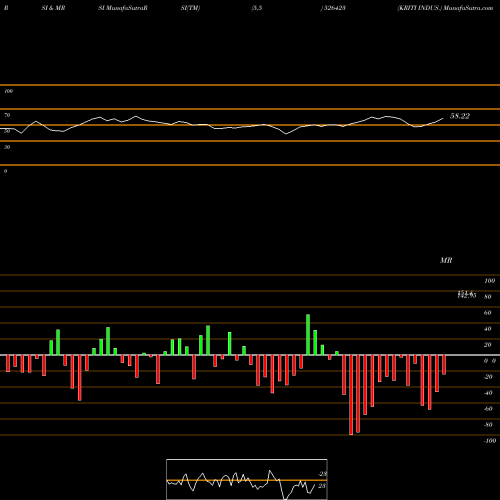Click the MR axis label 40
The width and height of the screenshot is (500, 500).
[487, 329]
